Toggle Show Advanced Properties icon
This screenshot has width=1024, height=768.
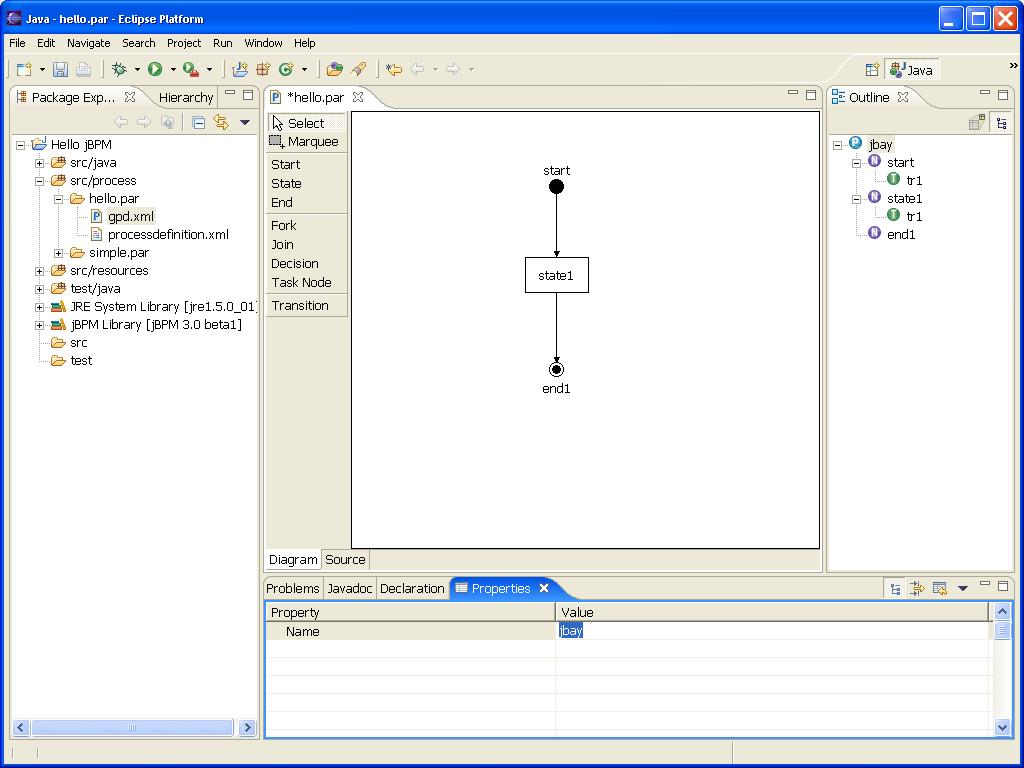[917, 589]
